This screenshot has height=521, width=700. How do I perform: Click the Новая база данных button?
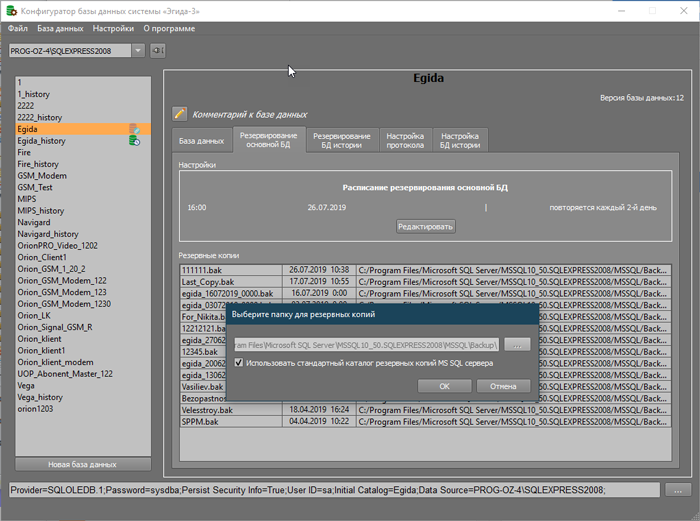click(x=82, y=464)
